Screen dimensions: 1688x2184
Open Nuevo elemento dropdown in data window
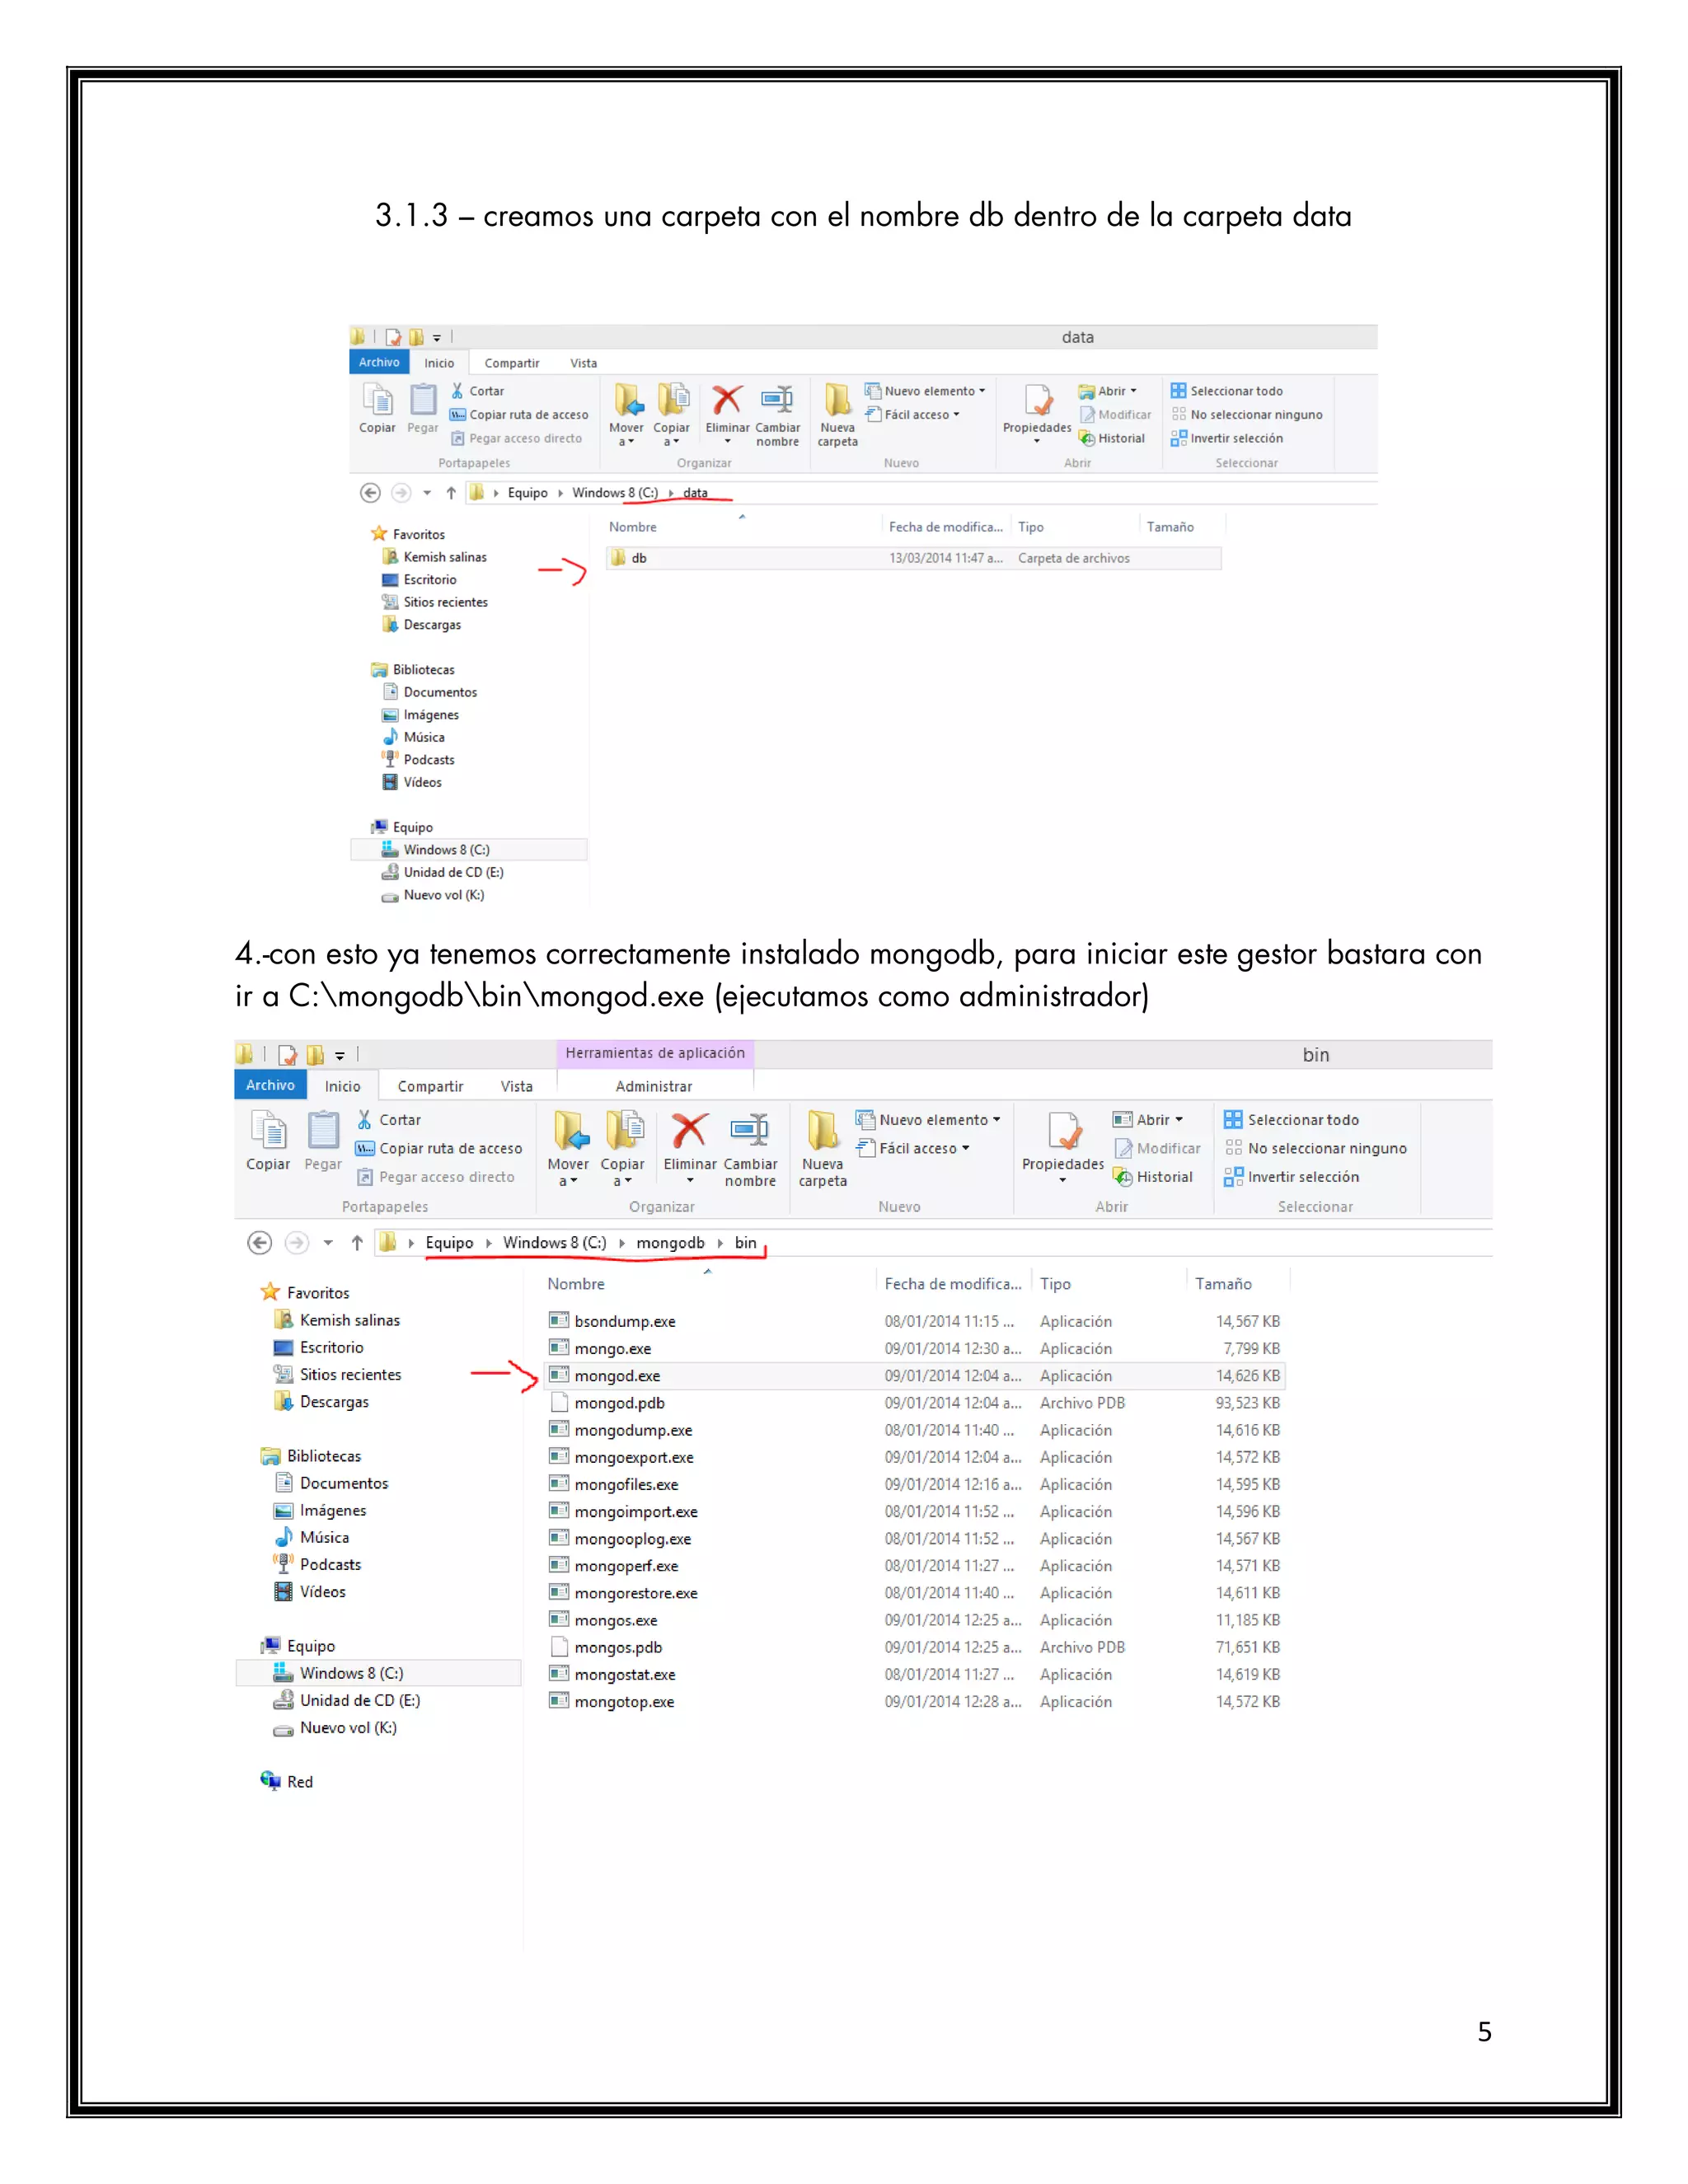click(925, 391)
